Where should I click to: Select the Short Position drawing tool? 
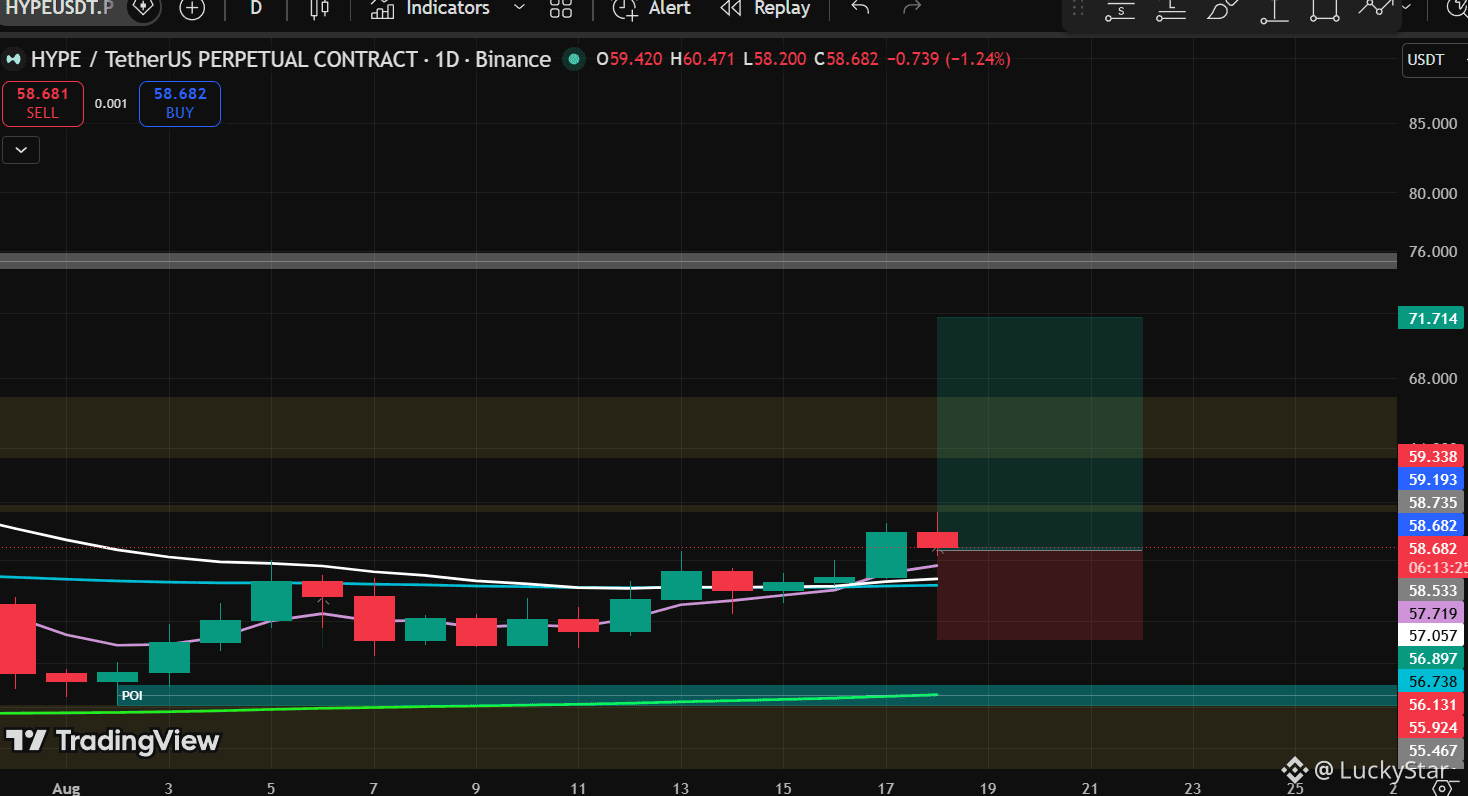tap(1120, 9)
